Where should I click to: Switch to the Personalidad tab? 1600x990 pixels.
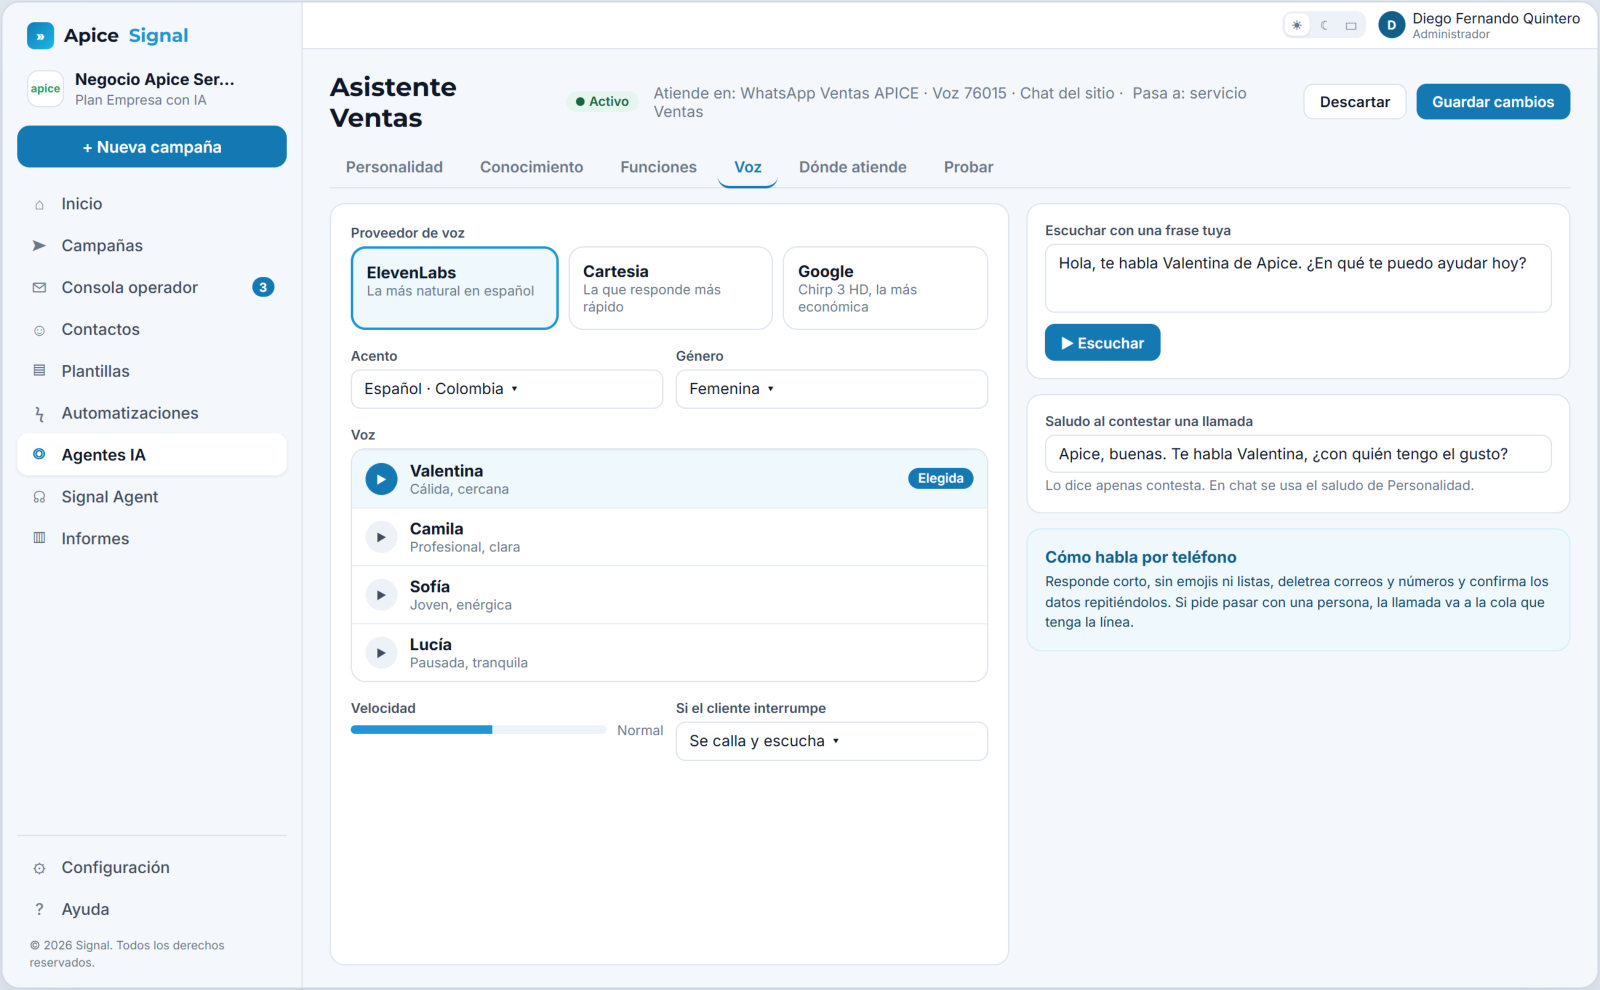pos(394,167)
